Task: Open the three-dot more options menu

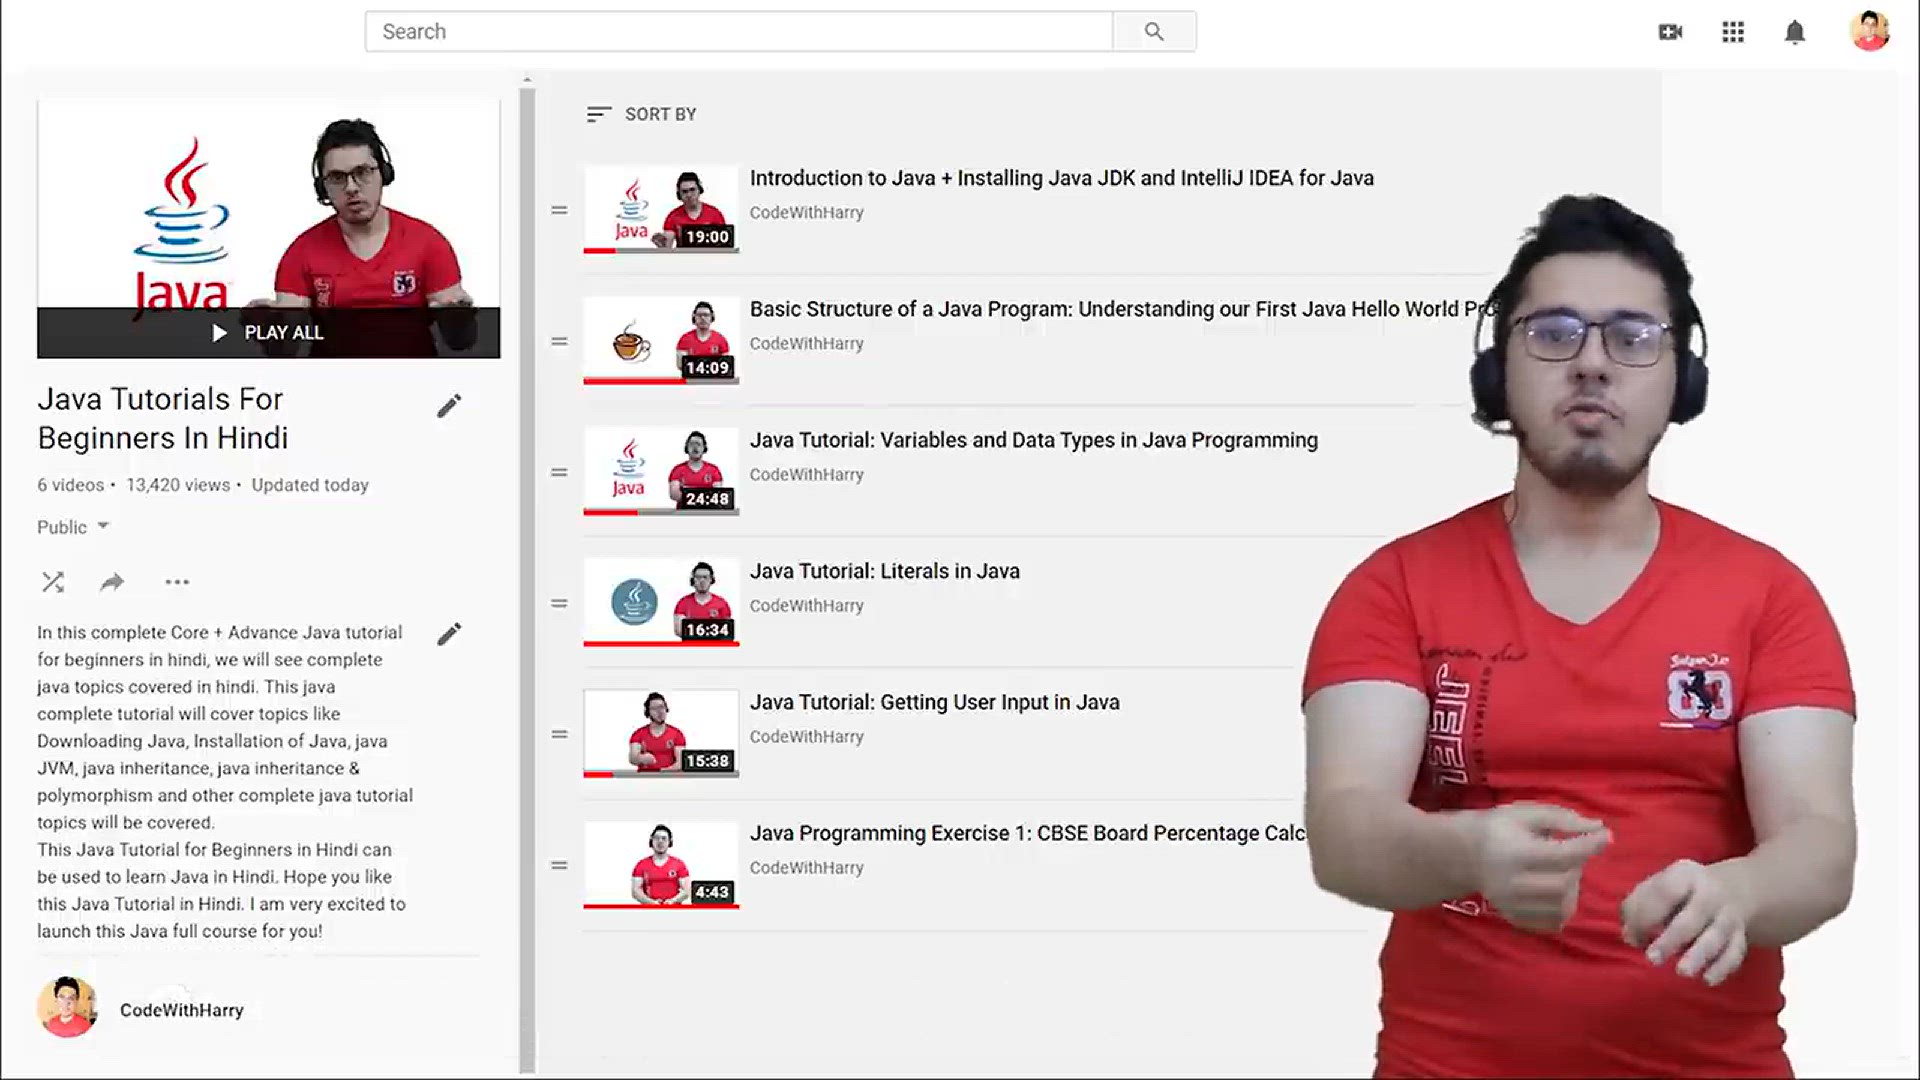Action: tap(177, 582)
